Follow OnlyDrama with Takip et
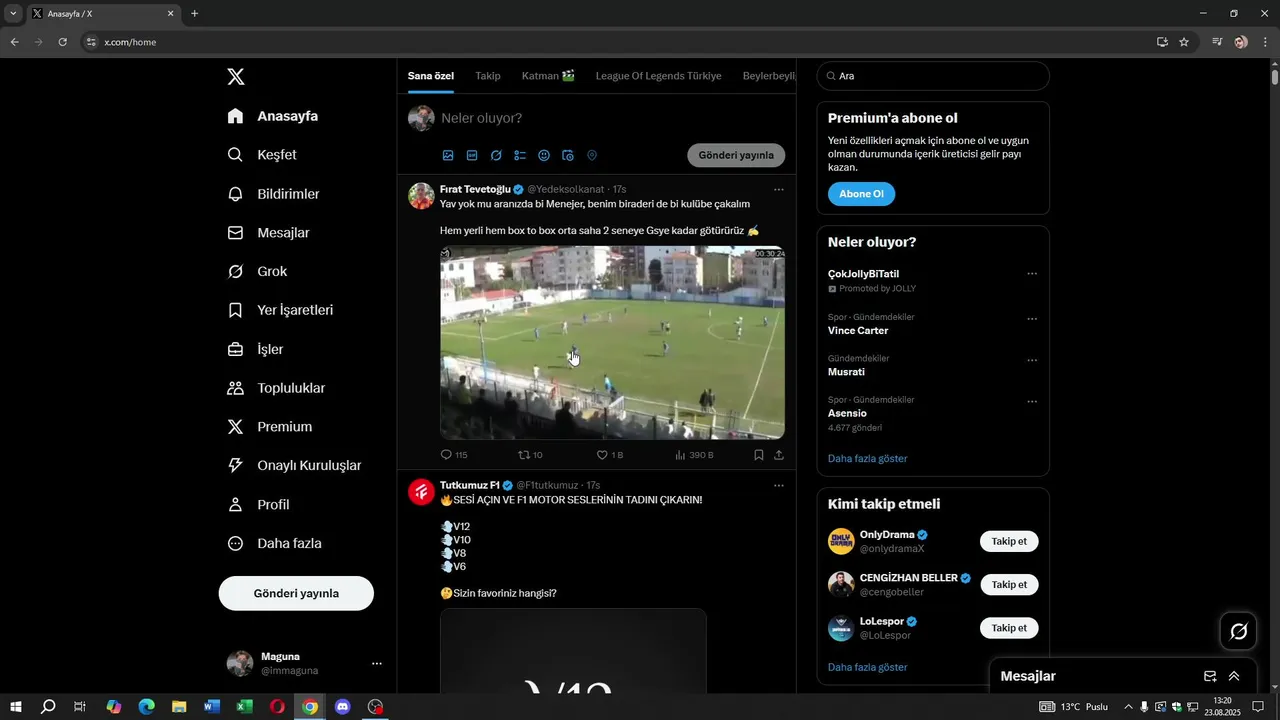Screen dimensions: 1280x720 click(1009, 542)
